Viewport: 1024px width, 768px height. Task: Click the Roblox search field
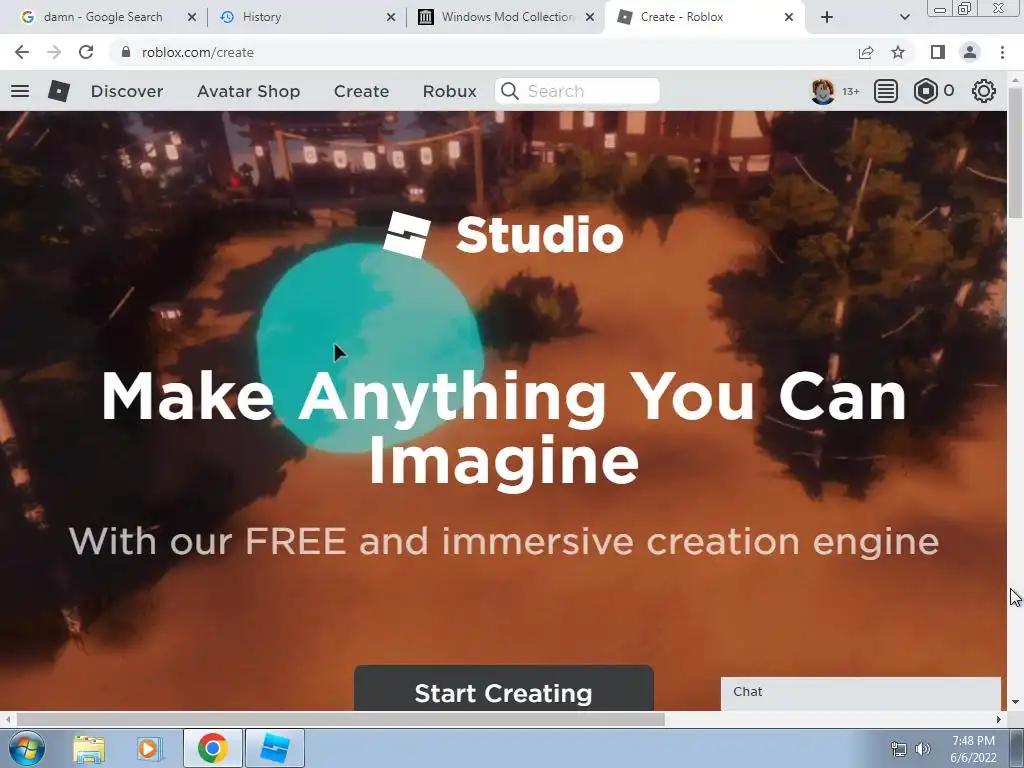point(577,91)
